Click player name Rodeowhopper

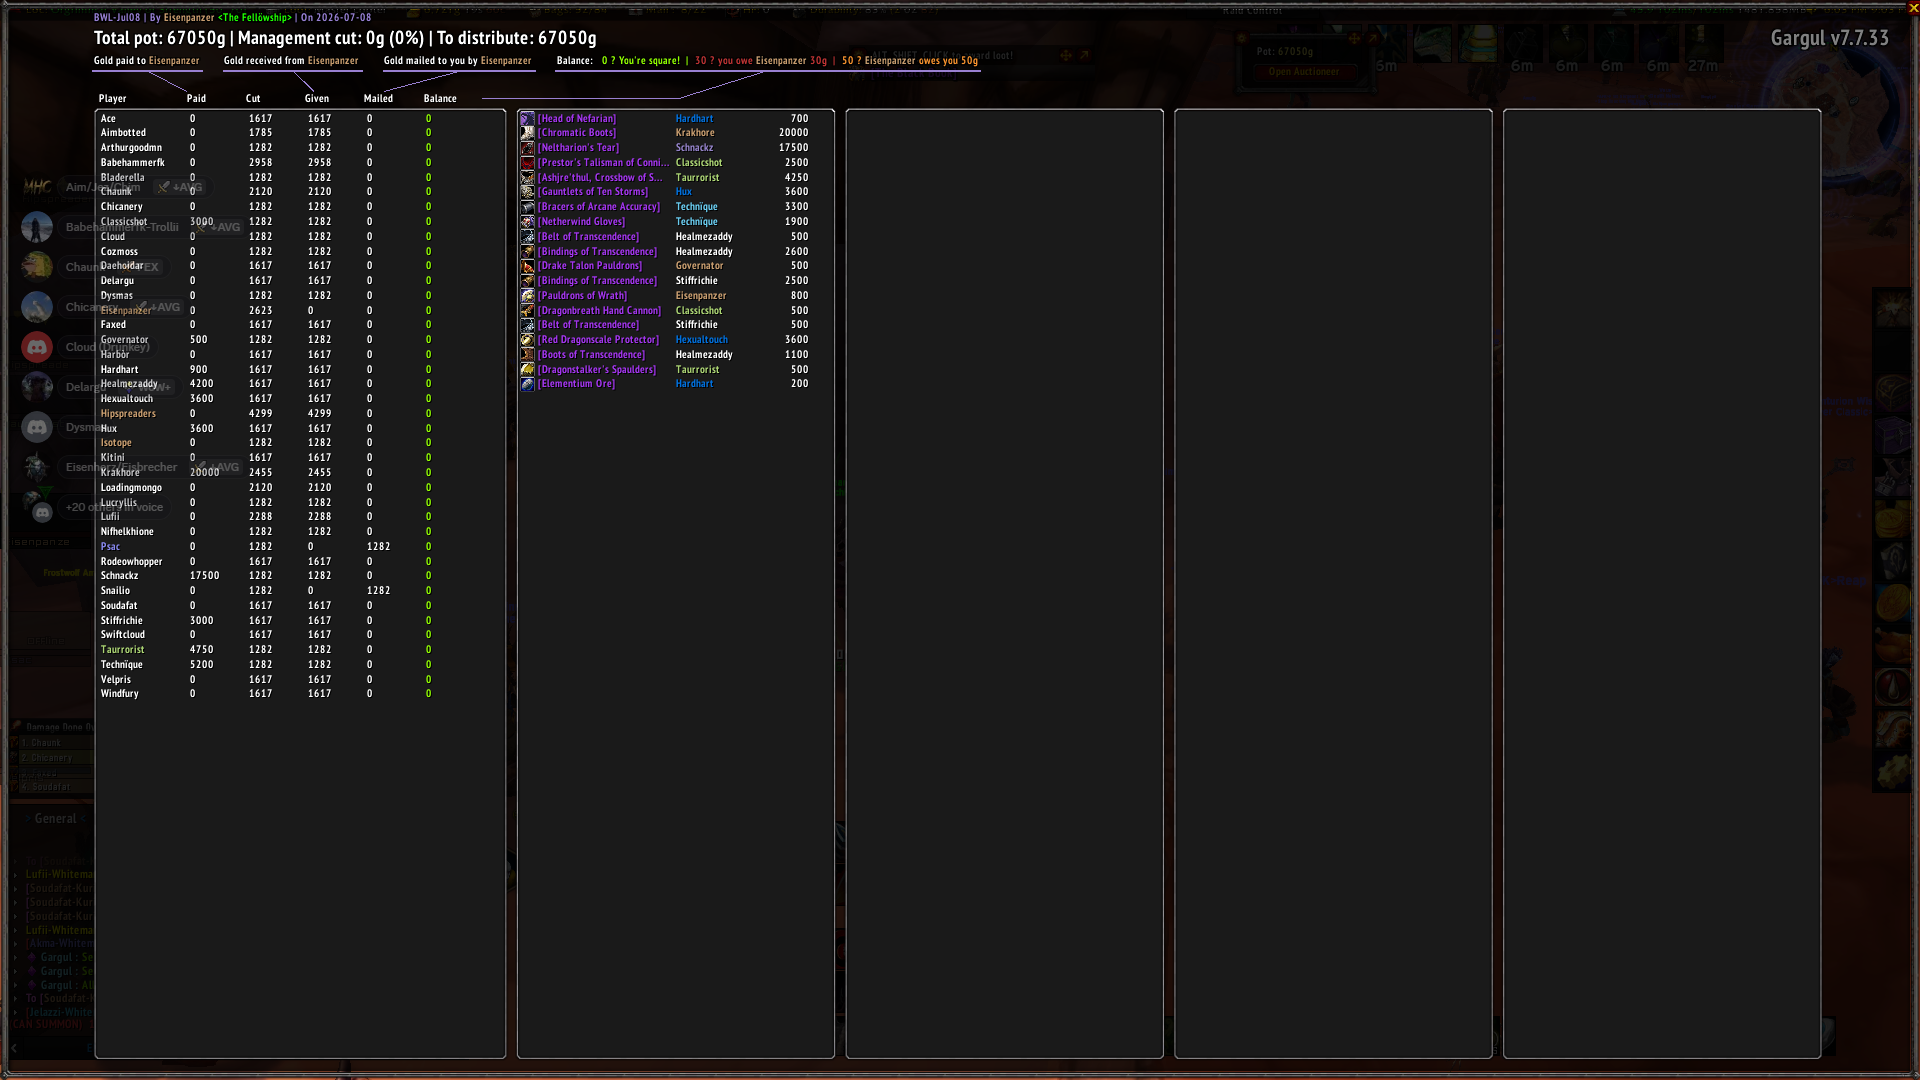click(x=131, y=562)
